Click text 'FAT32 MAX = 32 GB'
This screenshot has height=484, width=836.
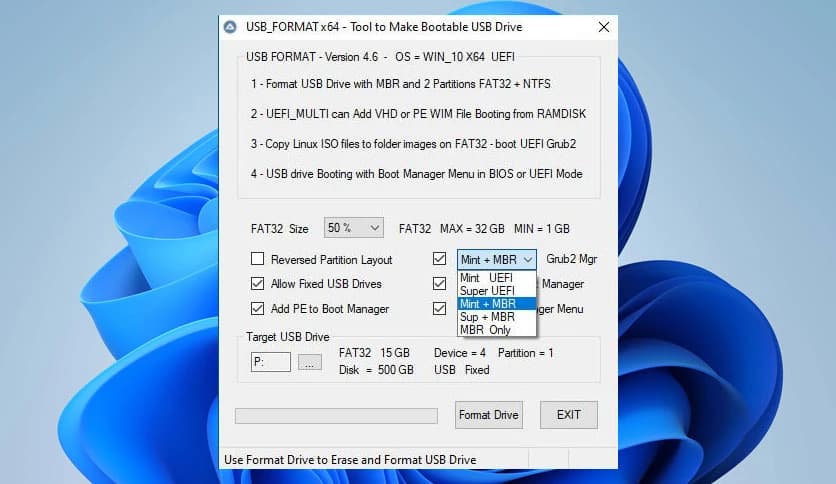point(452,229)
